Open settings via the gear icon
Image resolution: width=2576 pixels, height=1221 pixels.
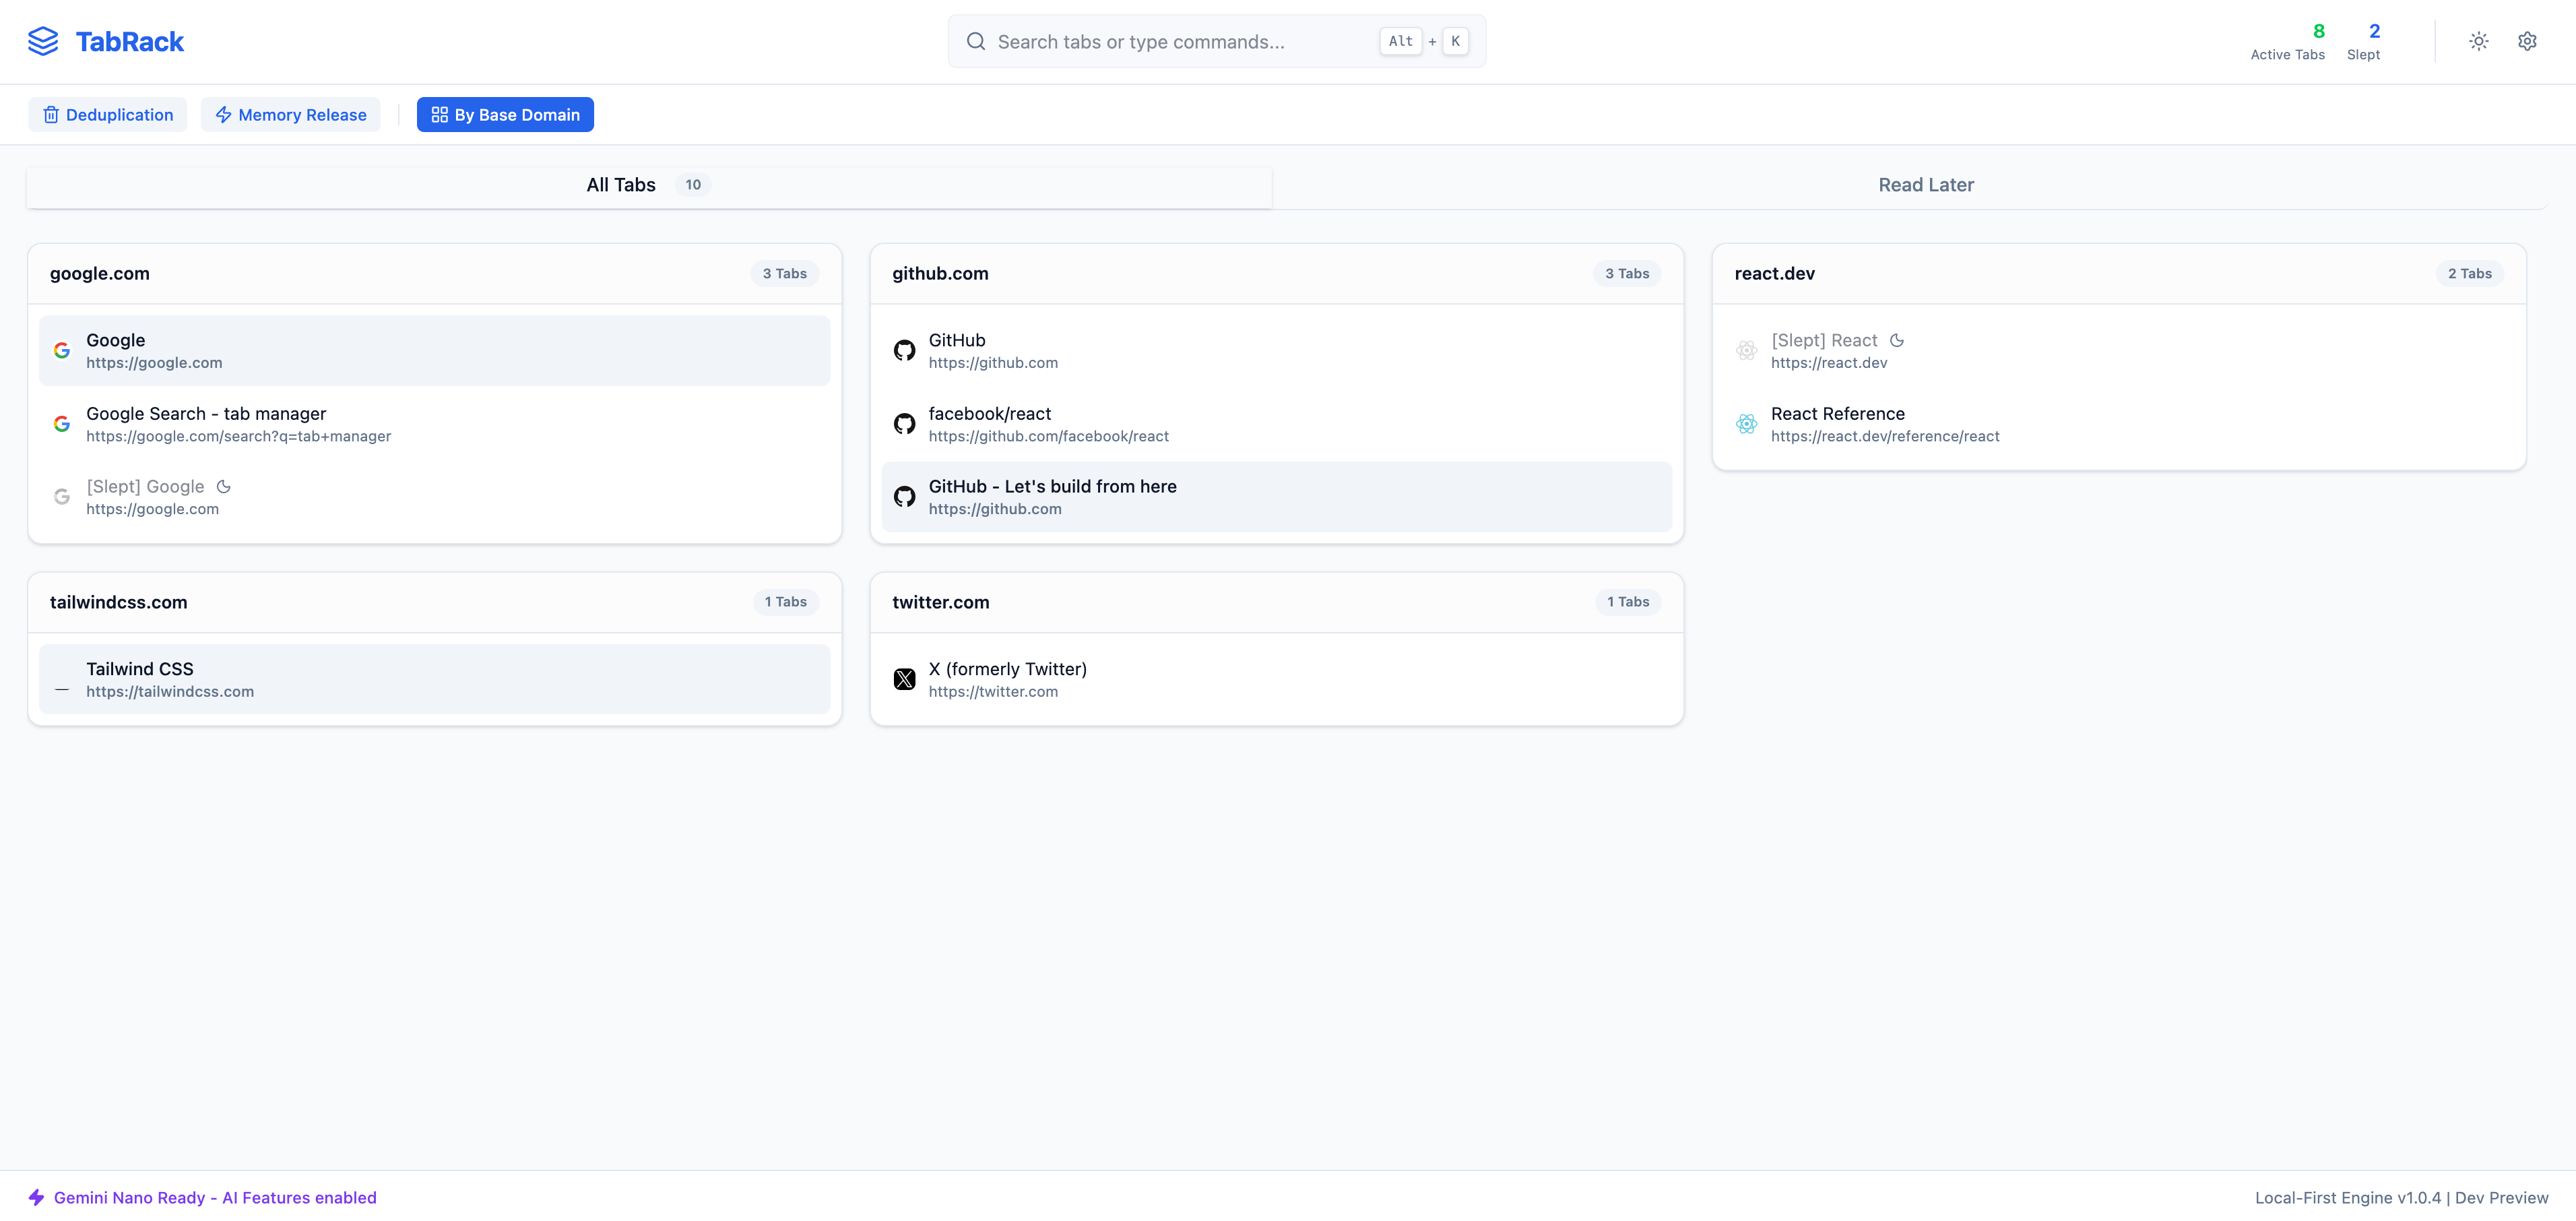pos(2527,41)
